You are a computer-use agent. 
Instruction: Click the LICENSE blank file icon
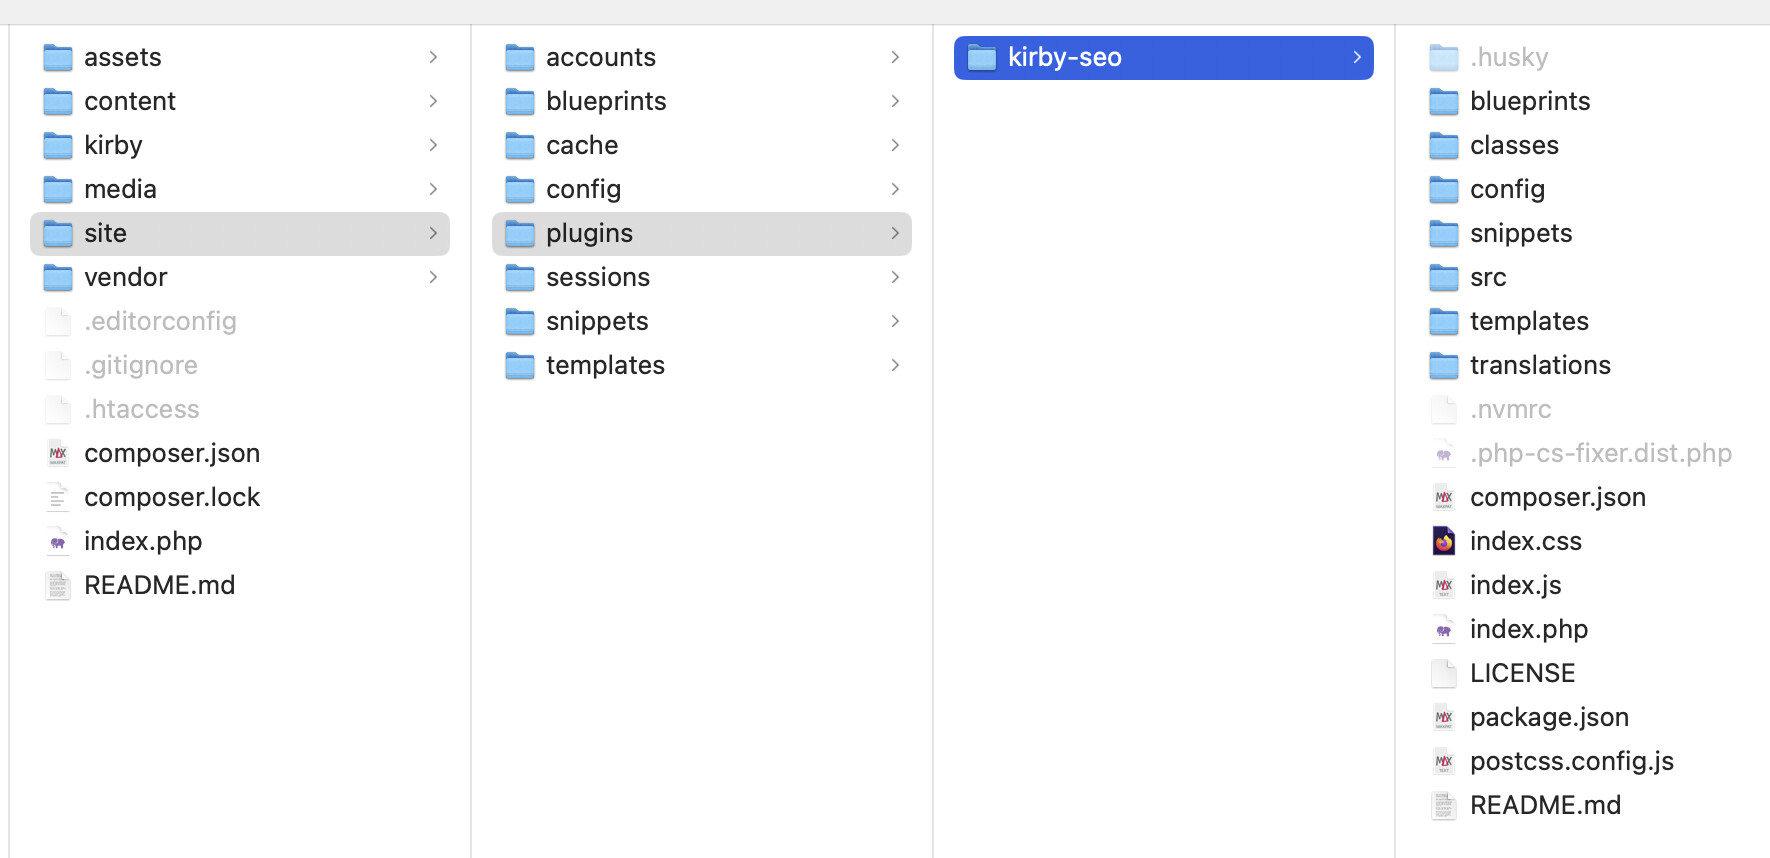tap(1443, 673)
